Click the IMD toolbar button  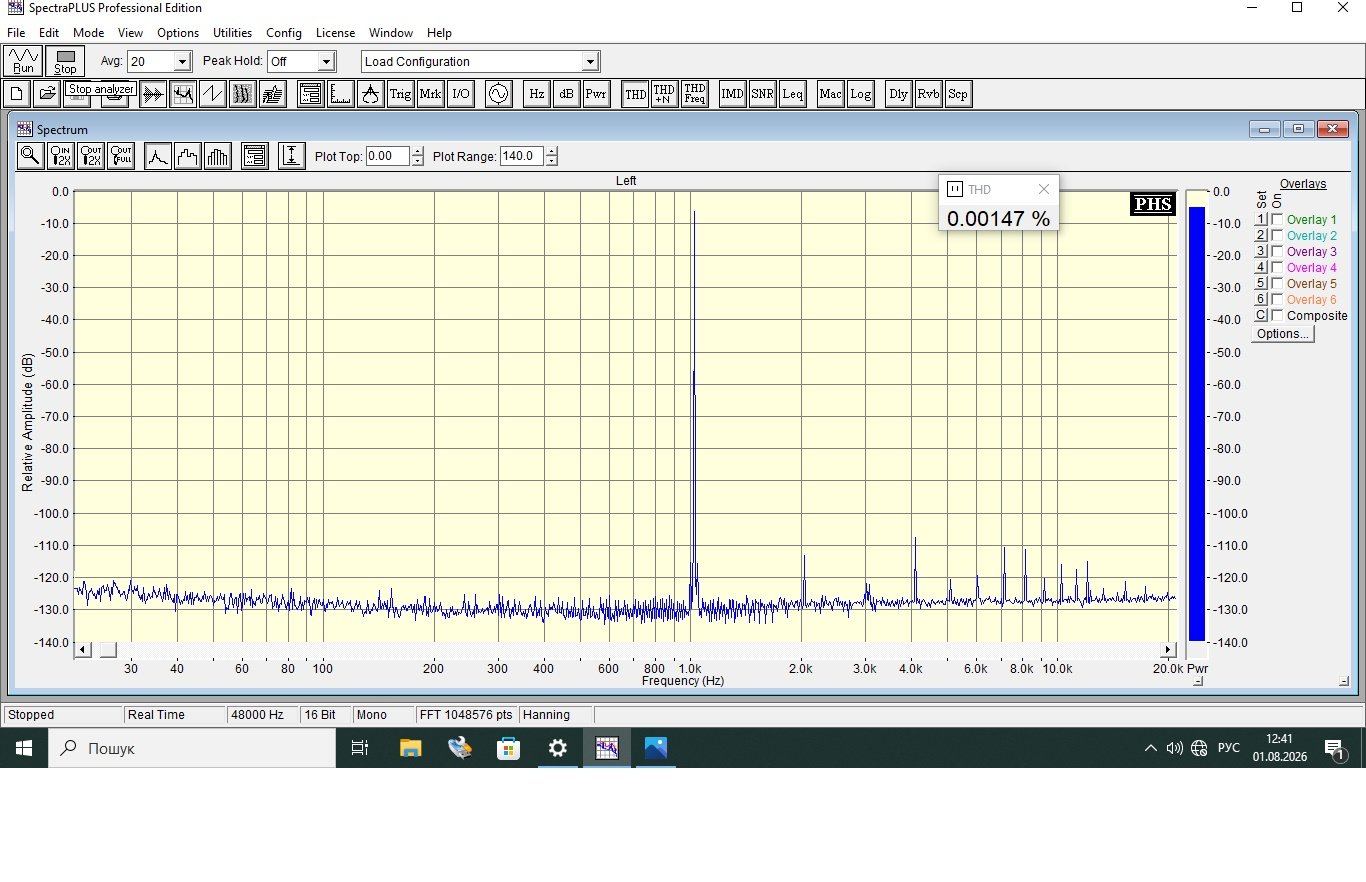pyautogui.click(x=733, y=94)
